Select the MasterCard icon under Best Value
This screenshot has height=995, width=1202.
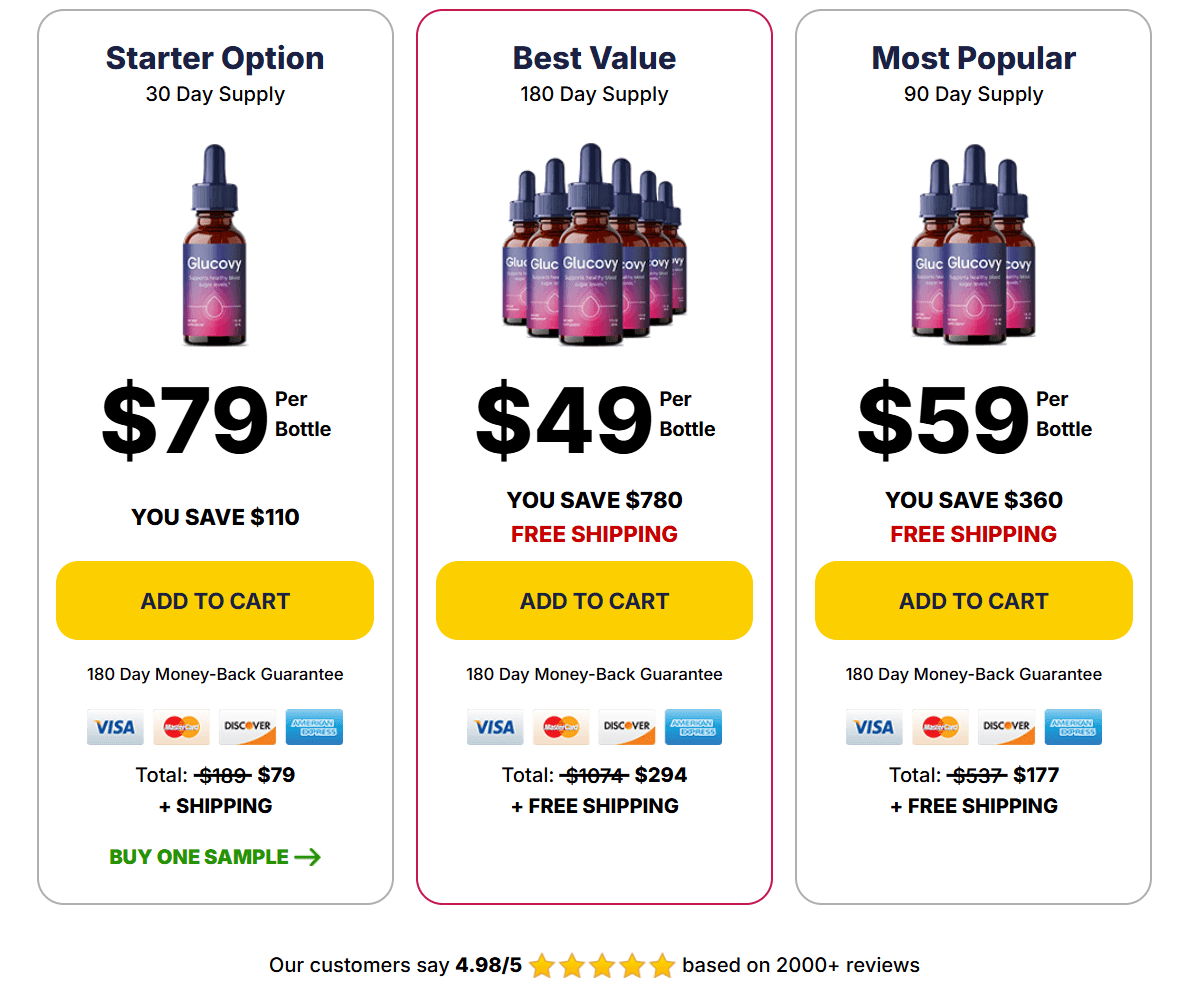(x=560, y=727)
